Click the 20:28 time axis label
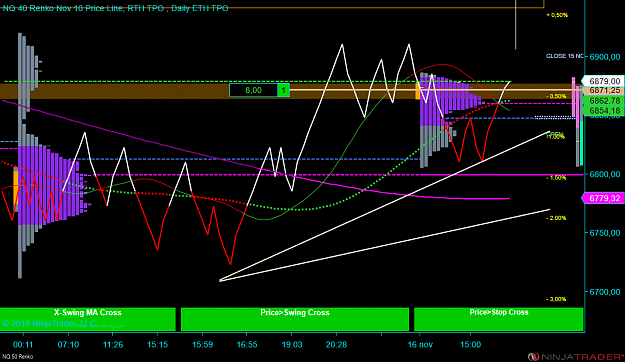 tap(336, 344)
